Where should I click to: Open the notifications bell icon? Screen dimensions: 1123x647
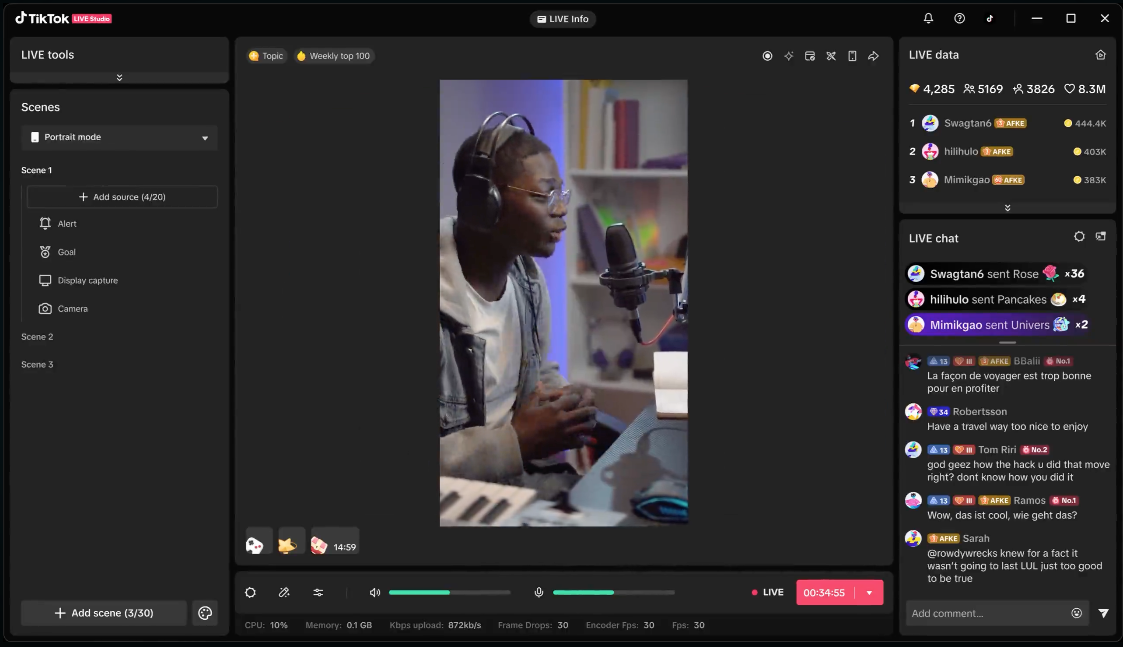click(x=930, y=18)
